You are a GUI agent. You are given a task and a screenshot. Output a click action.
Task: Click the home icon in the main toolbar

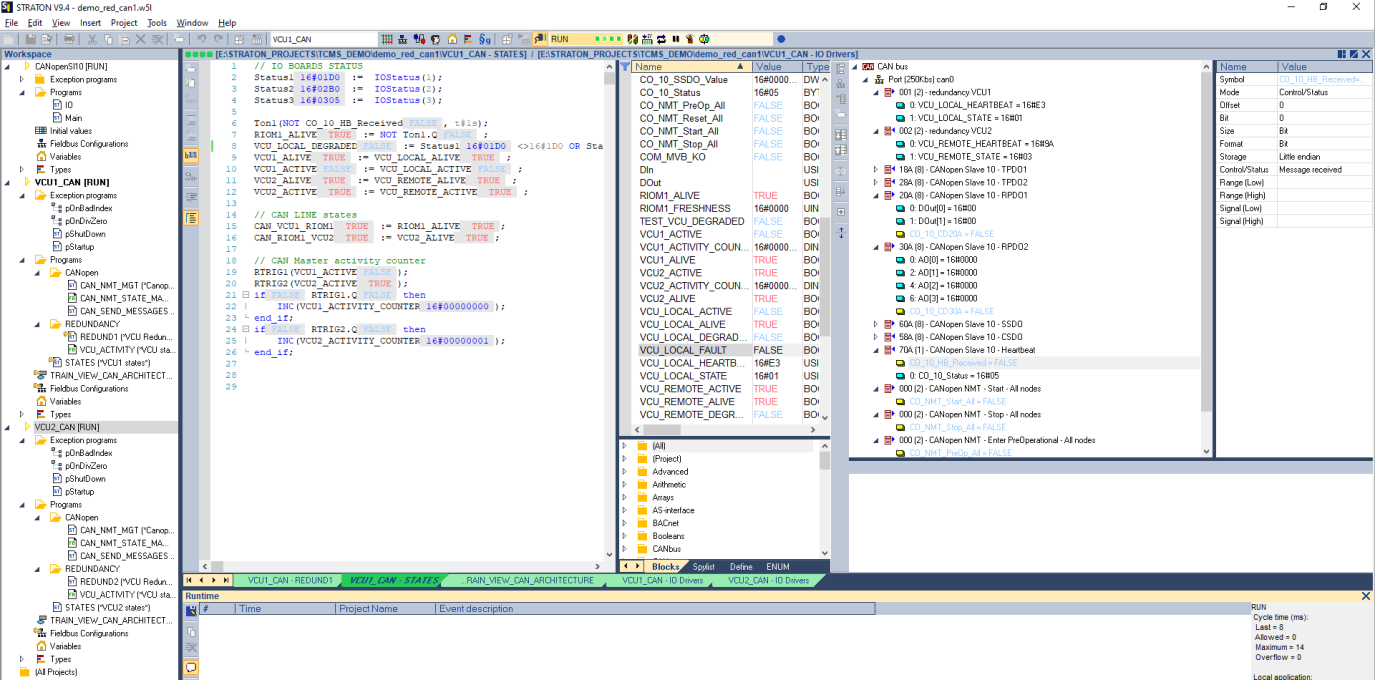point(451,39)
